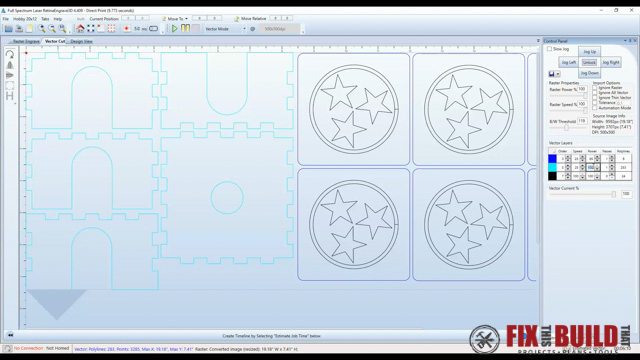The image size is (640, 360).
Task: Open the 500x500dpi resolution dropdown
Action: point(280,29)
